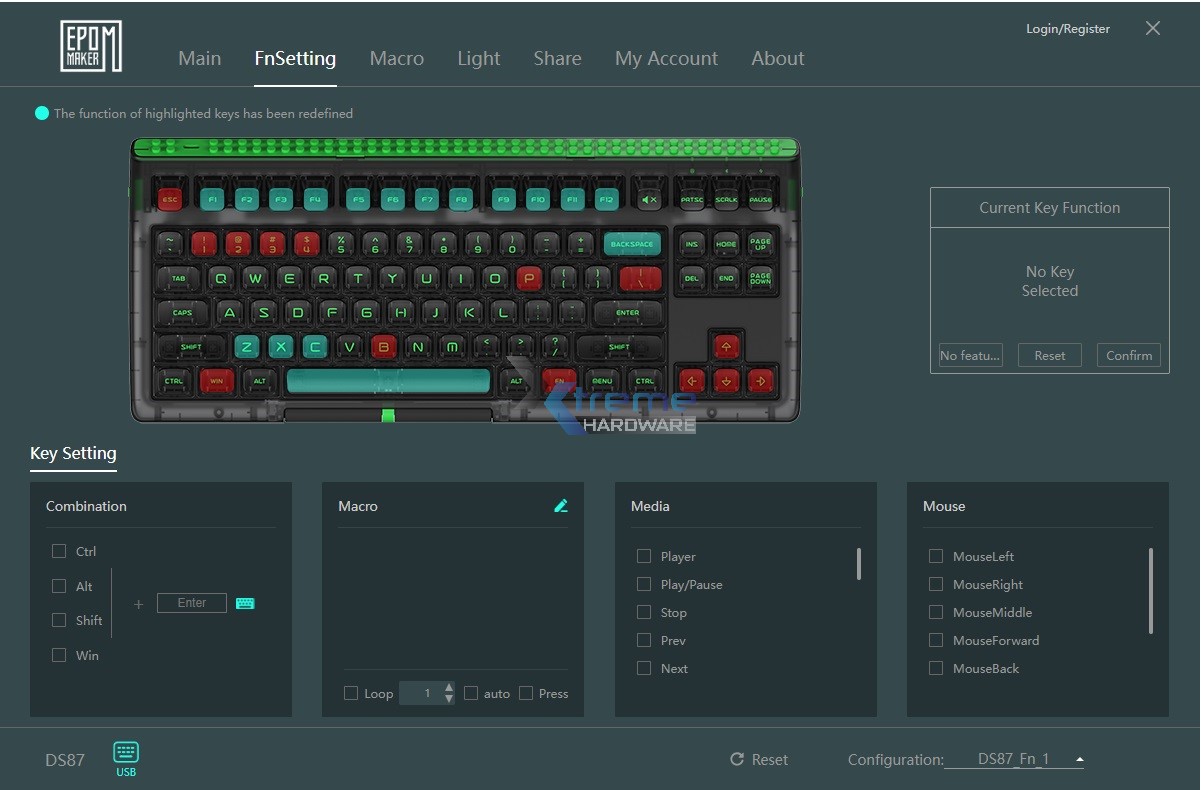Click the Epomaker logo
Screen dimensions: 1201x790
click(x=90, y=46)
